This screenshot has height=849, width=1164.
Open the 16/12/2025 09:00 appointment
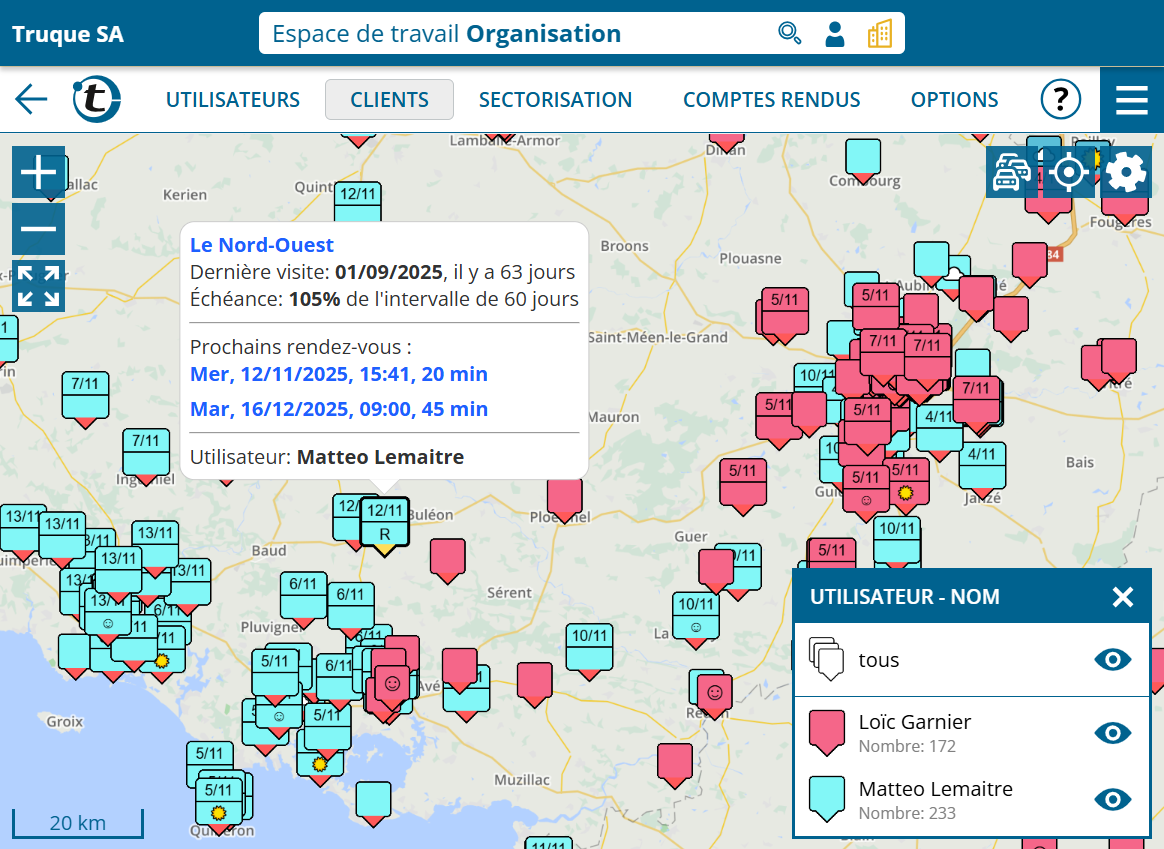339,409
